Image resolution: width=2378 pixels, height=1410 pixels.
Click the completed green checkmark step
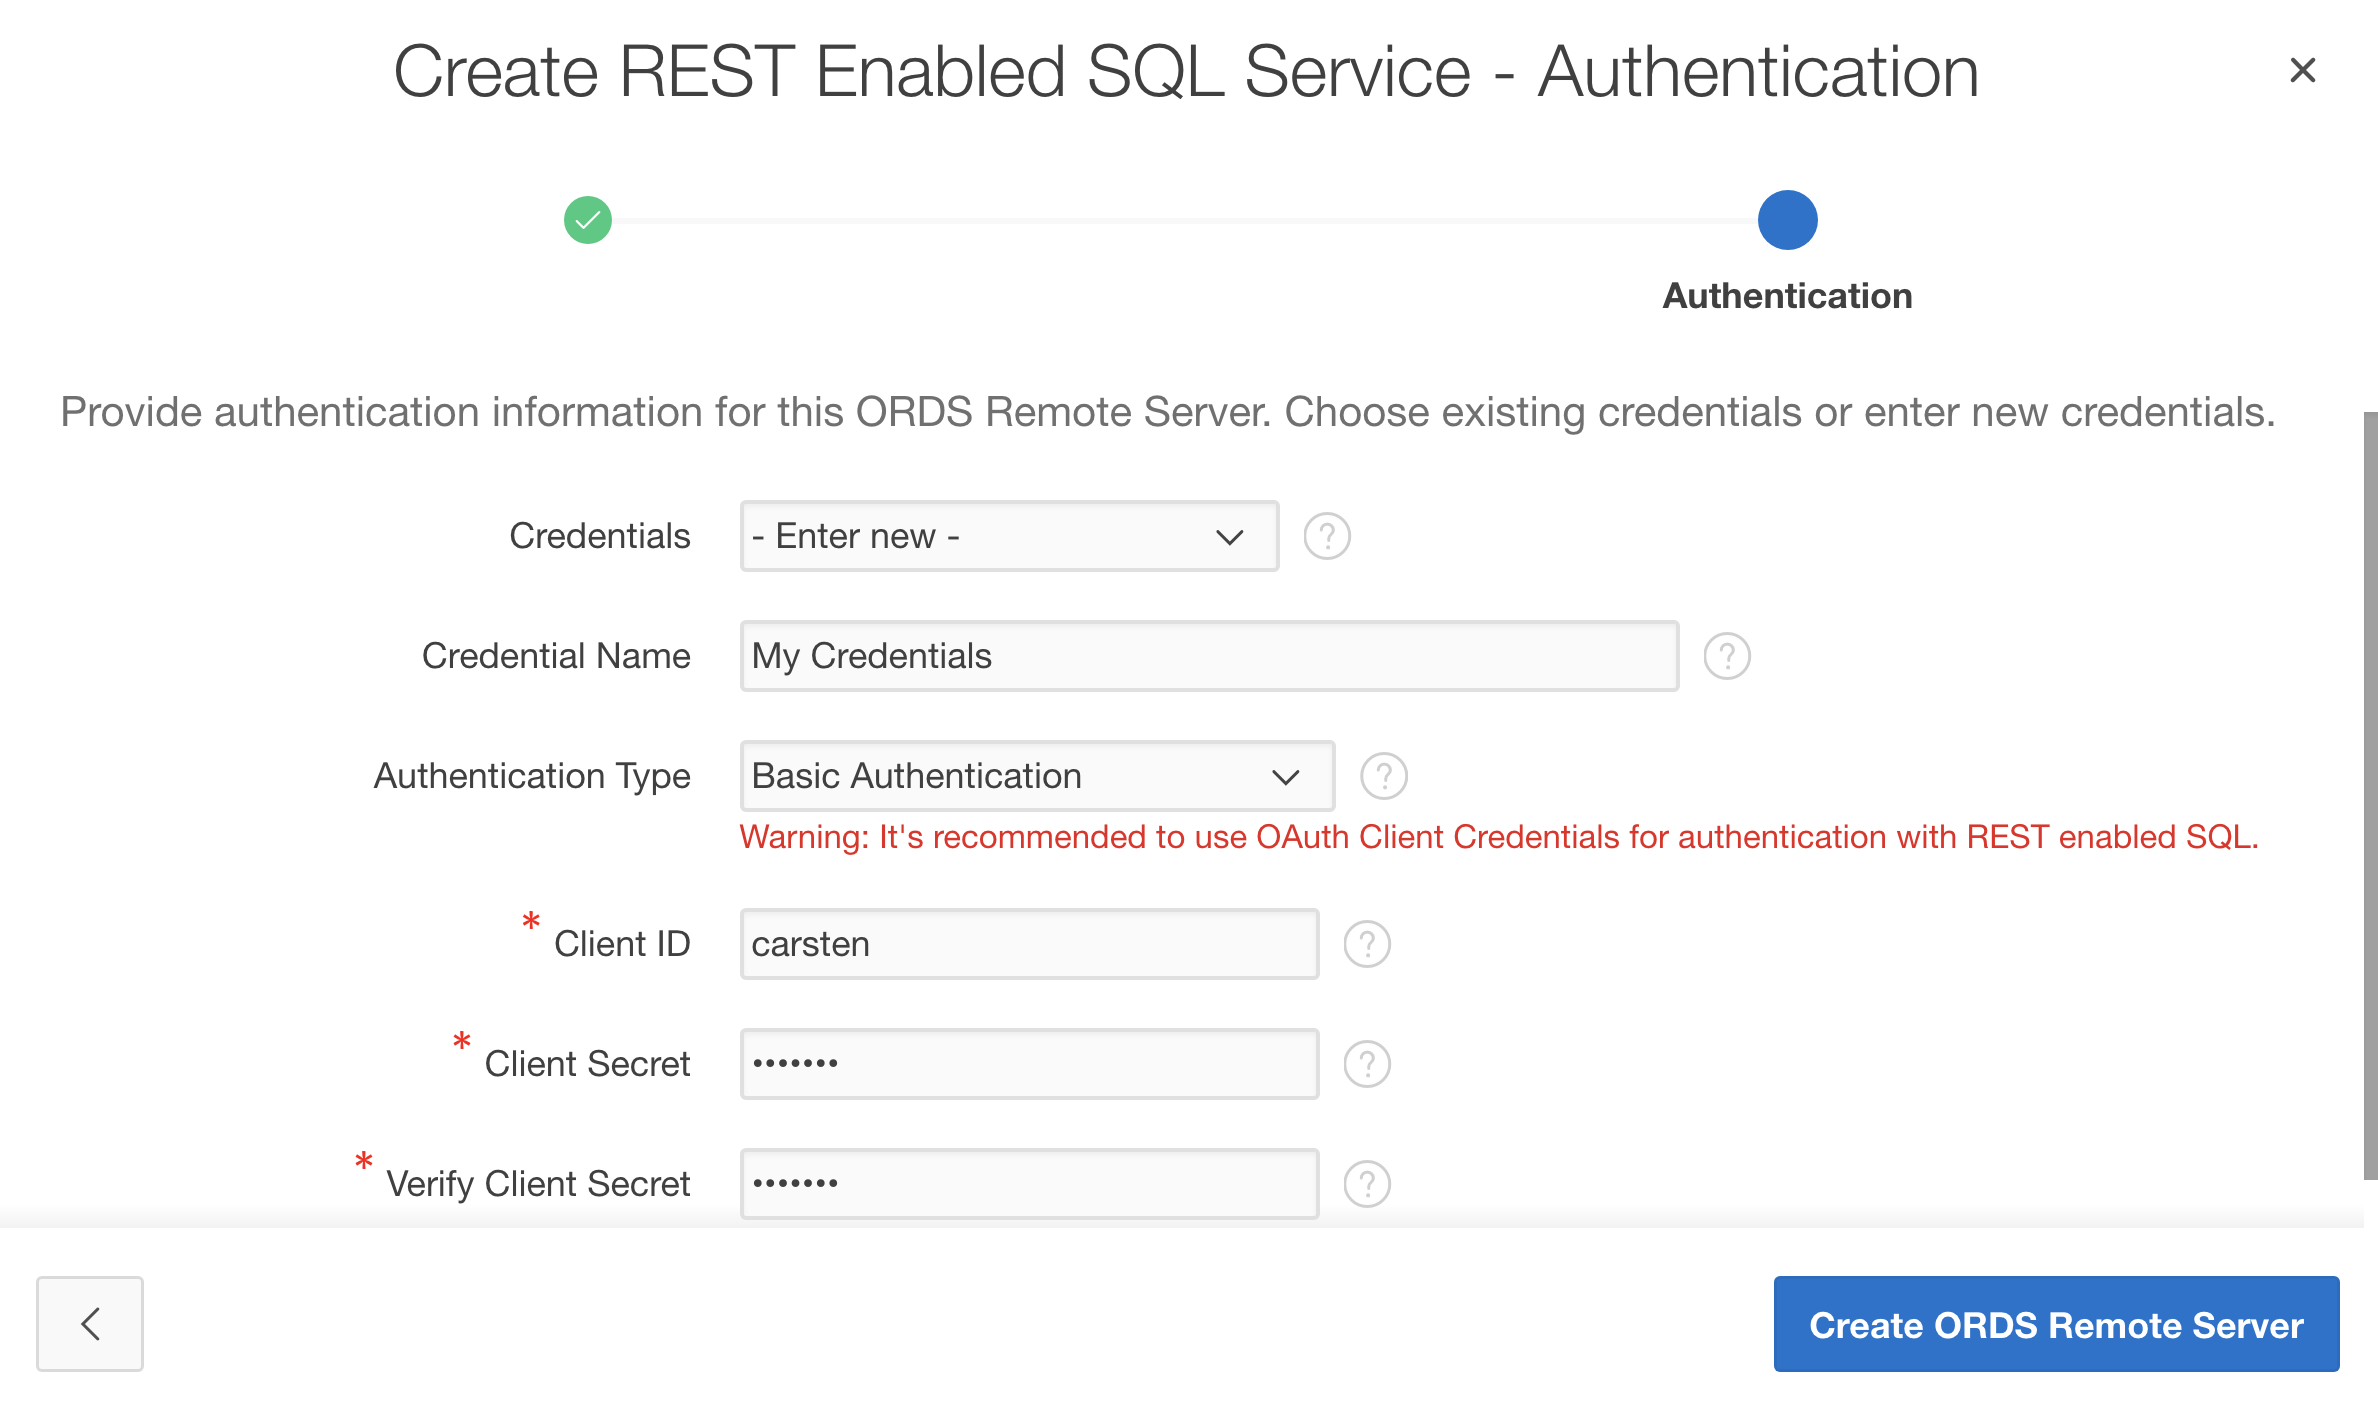pos(588,220)
